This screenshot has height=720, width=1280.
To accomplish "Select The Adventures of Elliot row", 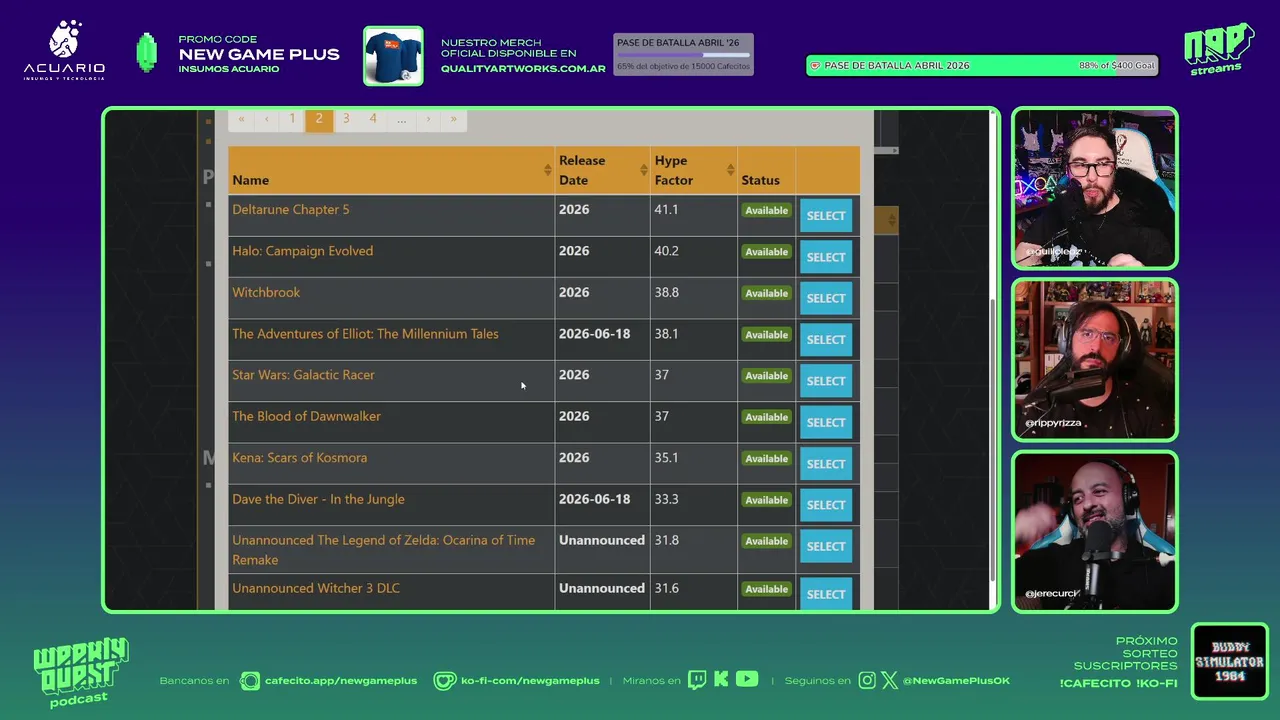I will (826, 340).
